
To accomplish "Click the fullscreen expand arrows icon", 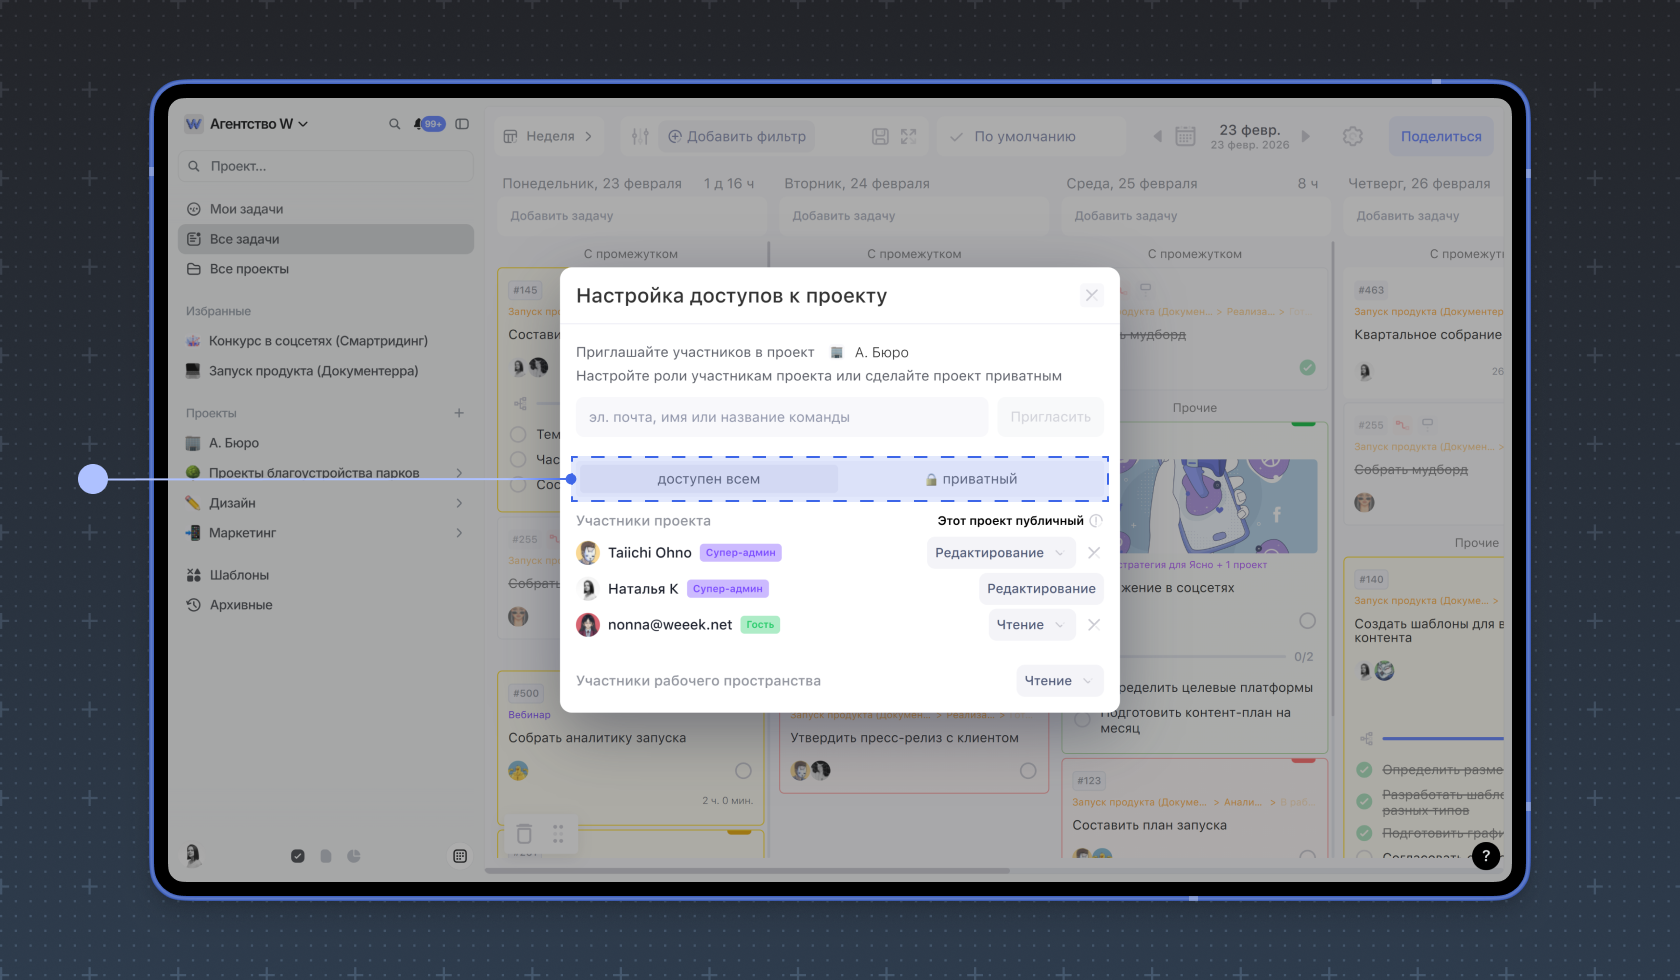I will [908, 136].
